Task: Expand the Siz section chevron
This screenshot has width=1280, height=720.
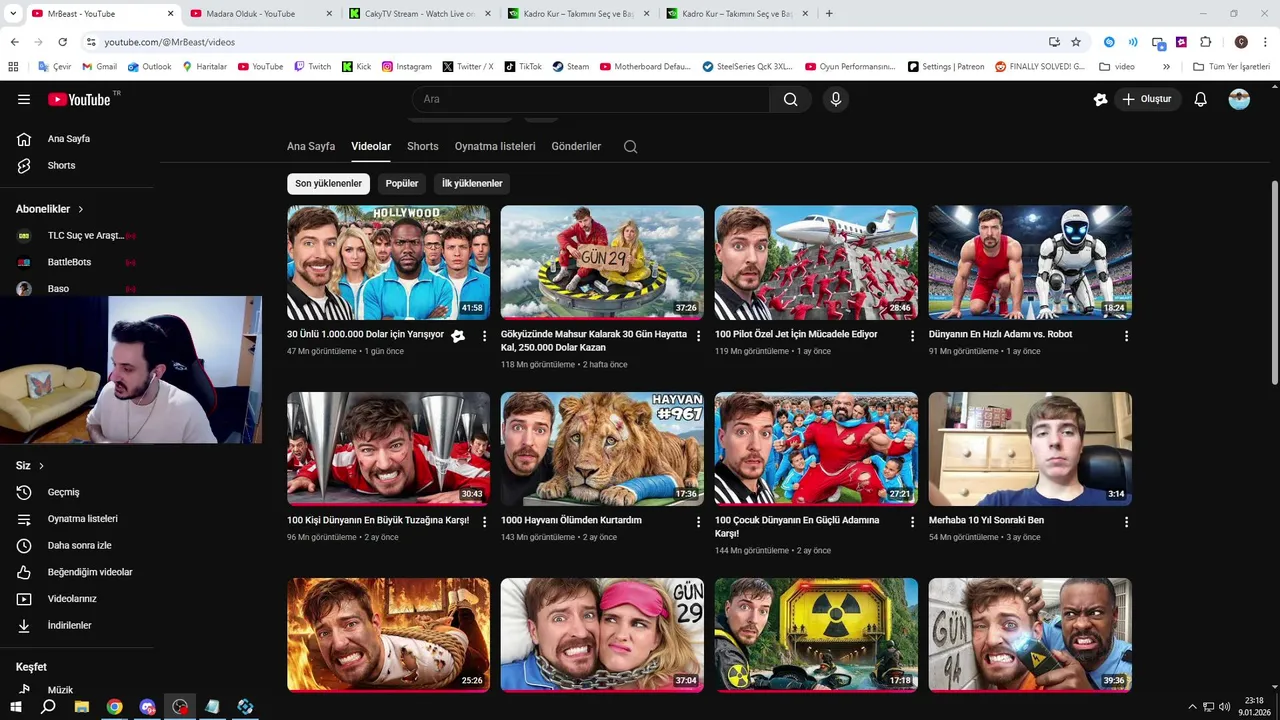Action: tap(41, 466)
